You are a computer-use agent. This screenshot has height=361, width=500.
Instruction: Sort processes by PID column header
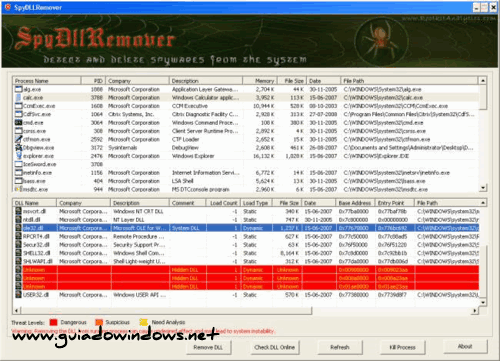(x=93, y=81)
